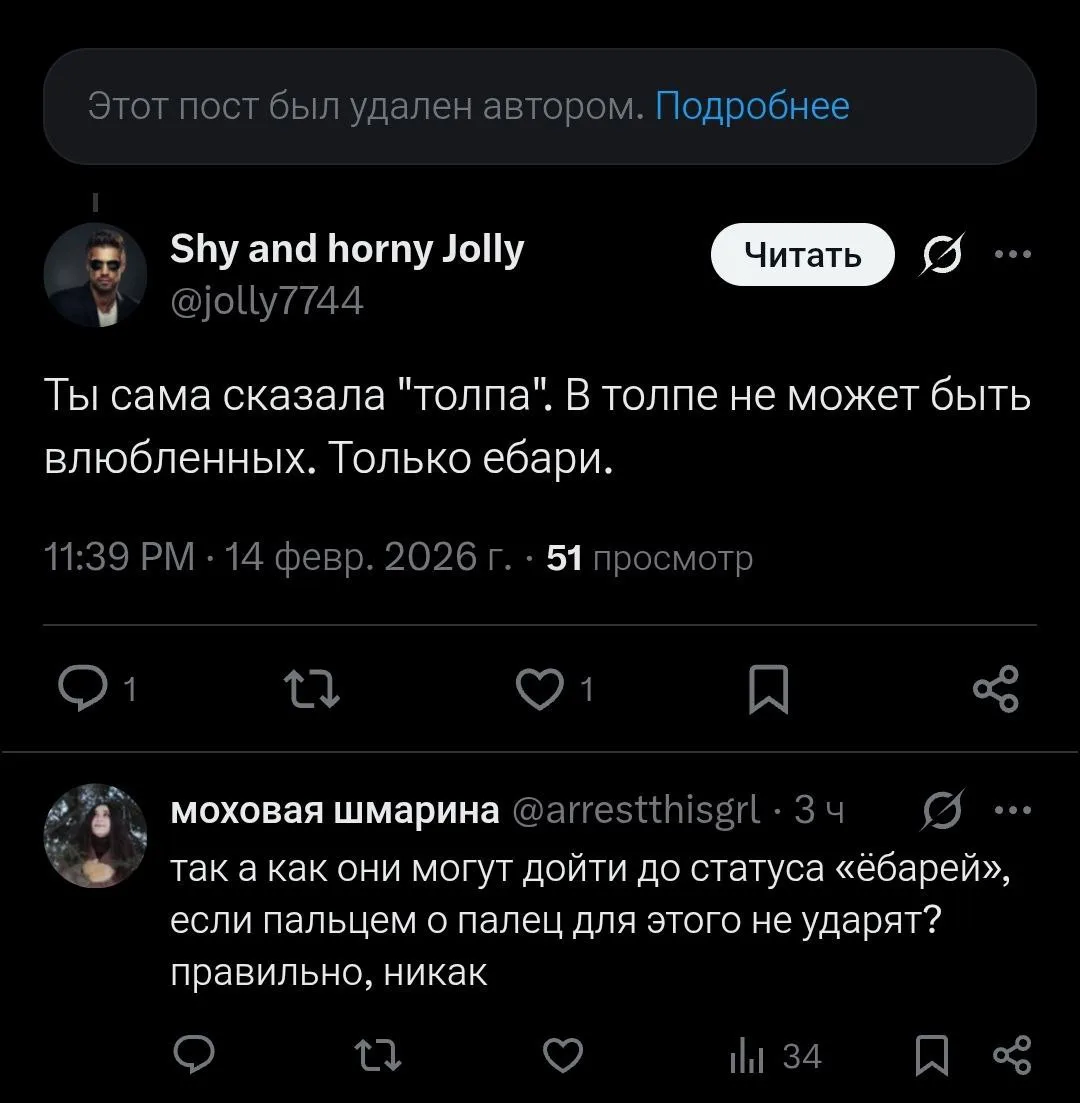
Task: Bookmark the main post
Action: [x=769, y=691]
